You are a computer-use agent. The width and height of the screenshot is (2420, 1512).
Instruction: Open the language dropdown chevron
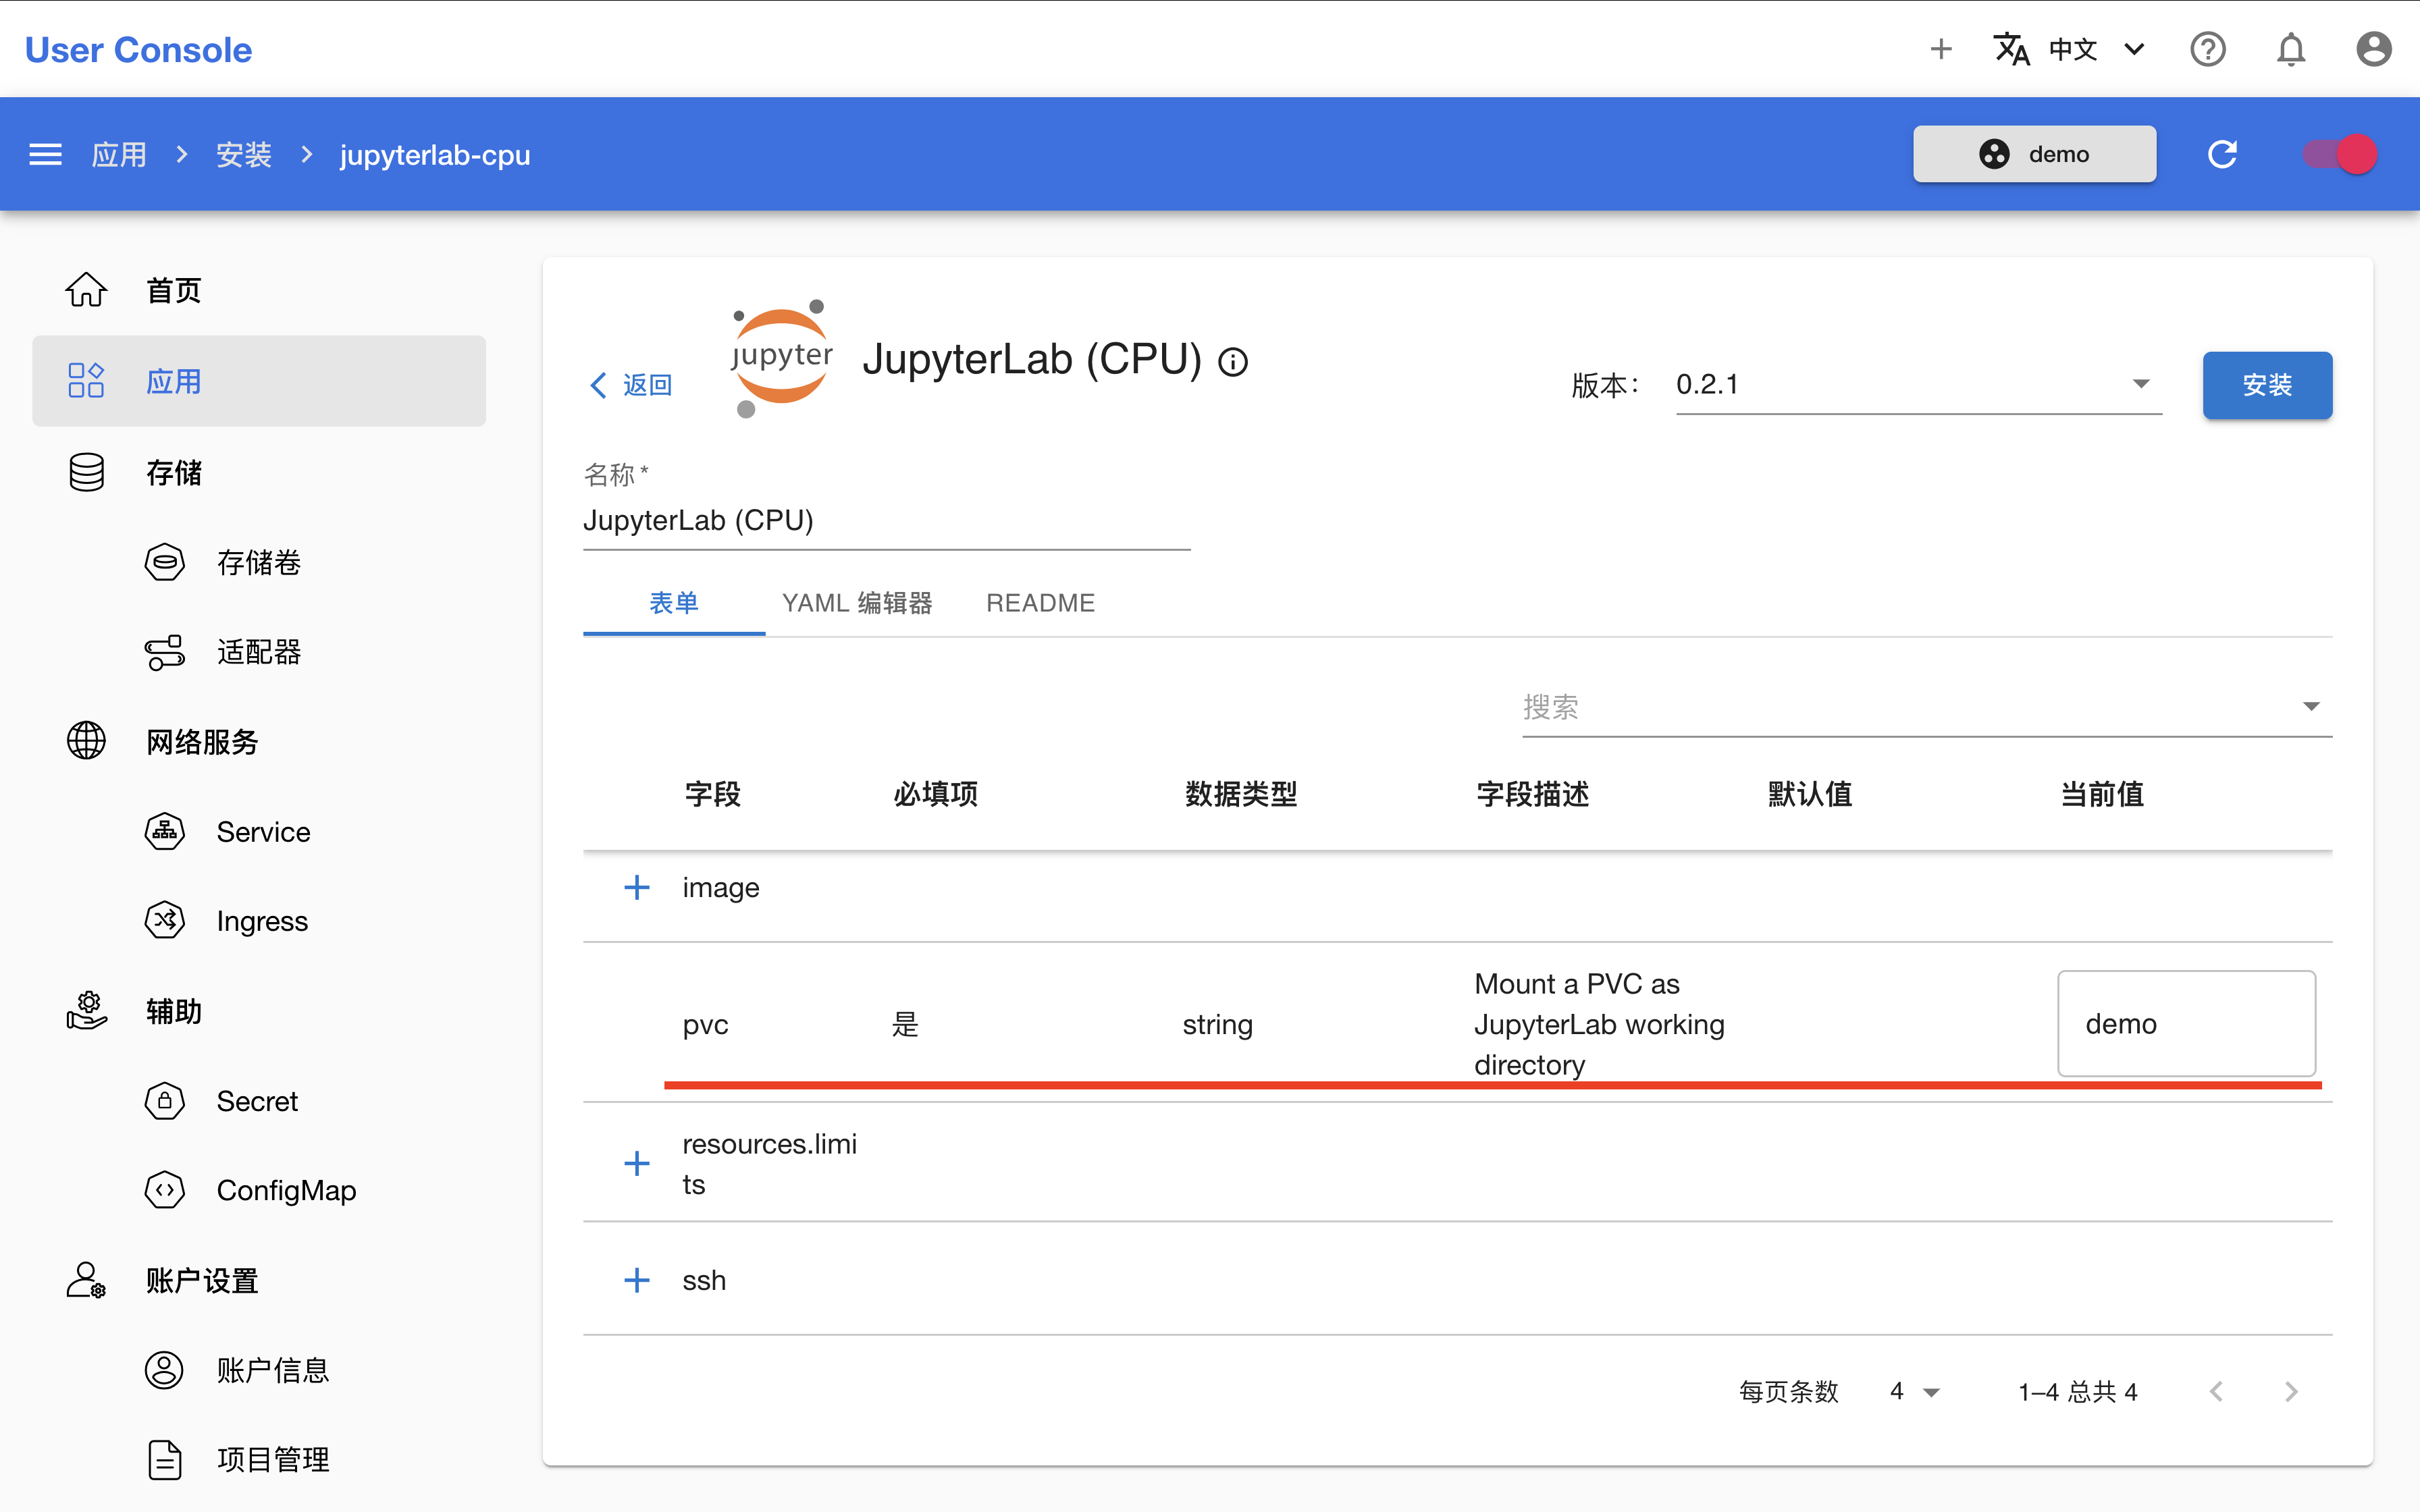(2134, 49)
